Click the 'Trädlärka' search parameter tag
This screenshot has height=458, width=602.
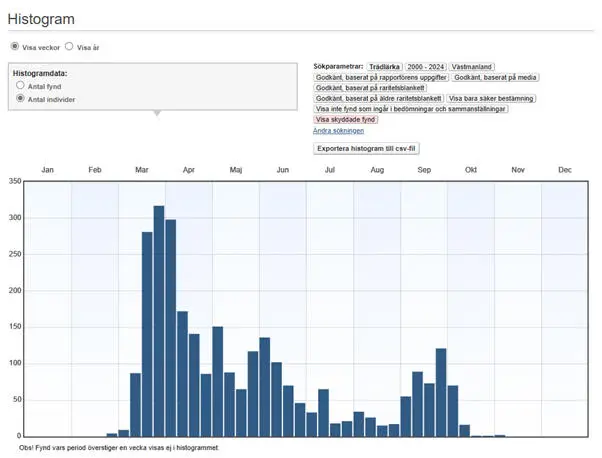[387, 66]
